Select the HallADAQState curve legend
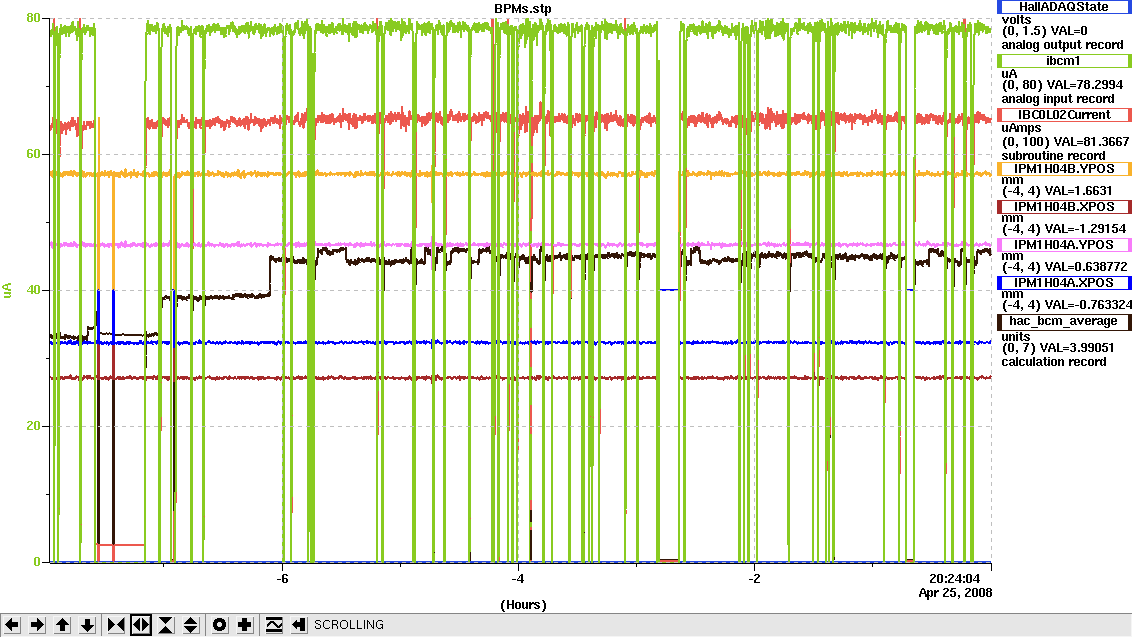 [1064, 6]
